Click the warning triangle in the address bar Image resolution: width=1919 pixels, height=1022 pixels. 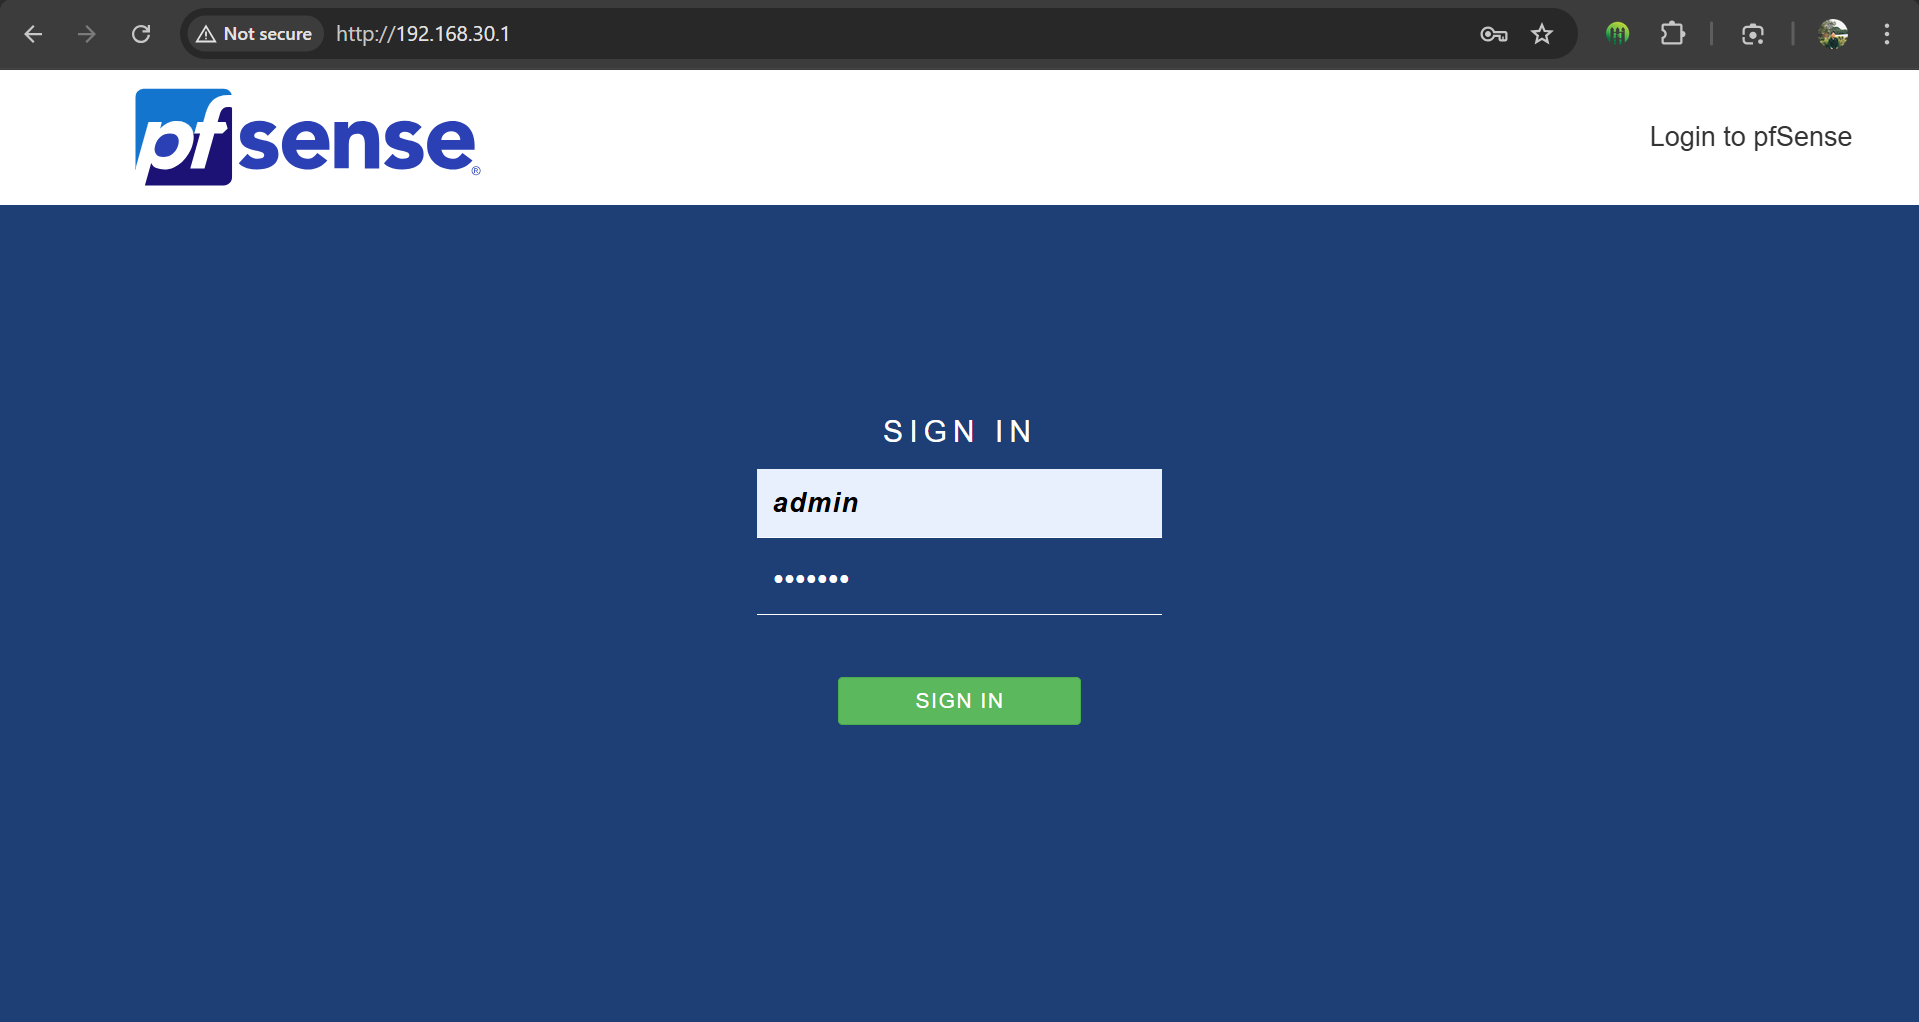click(x=206, y=34)
